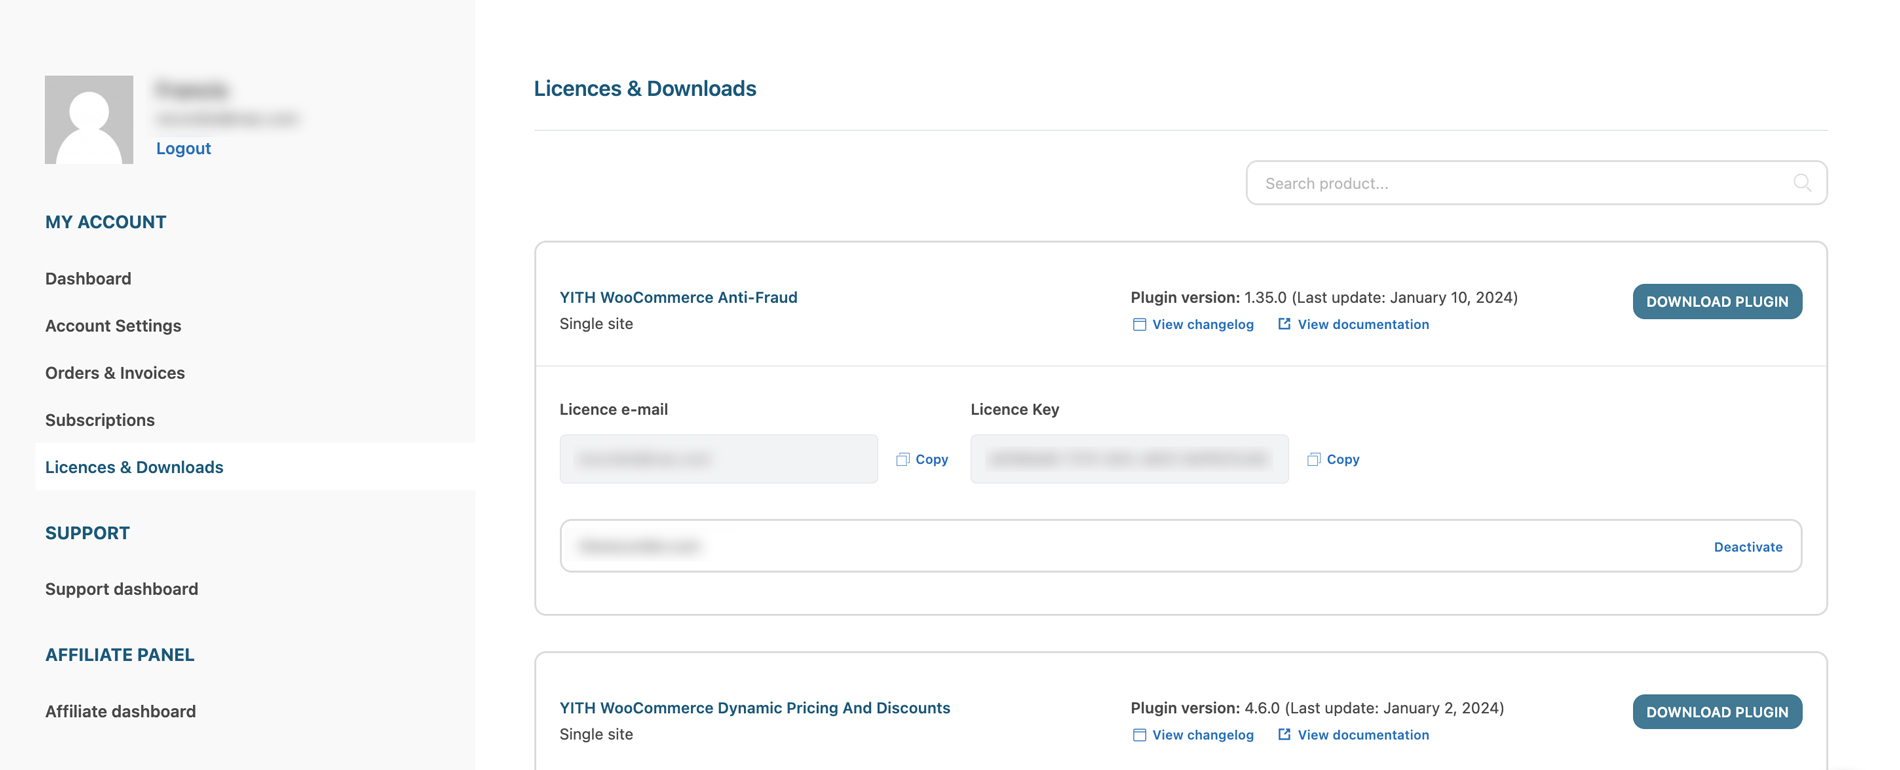
Task: Click the AFFILIATE PANEL section heading
Action: point(120,655)
